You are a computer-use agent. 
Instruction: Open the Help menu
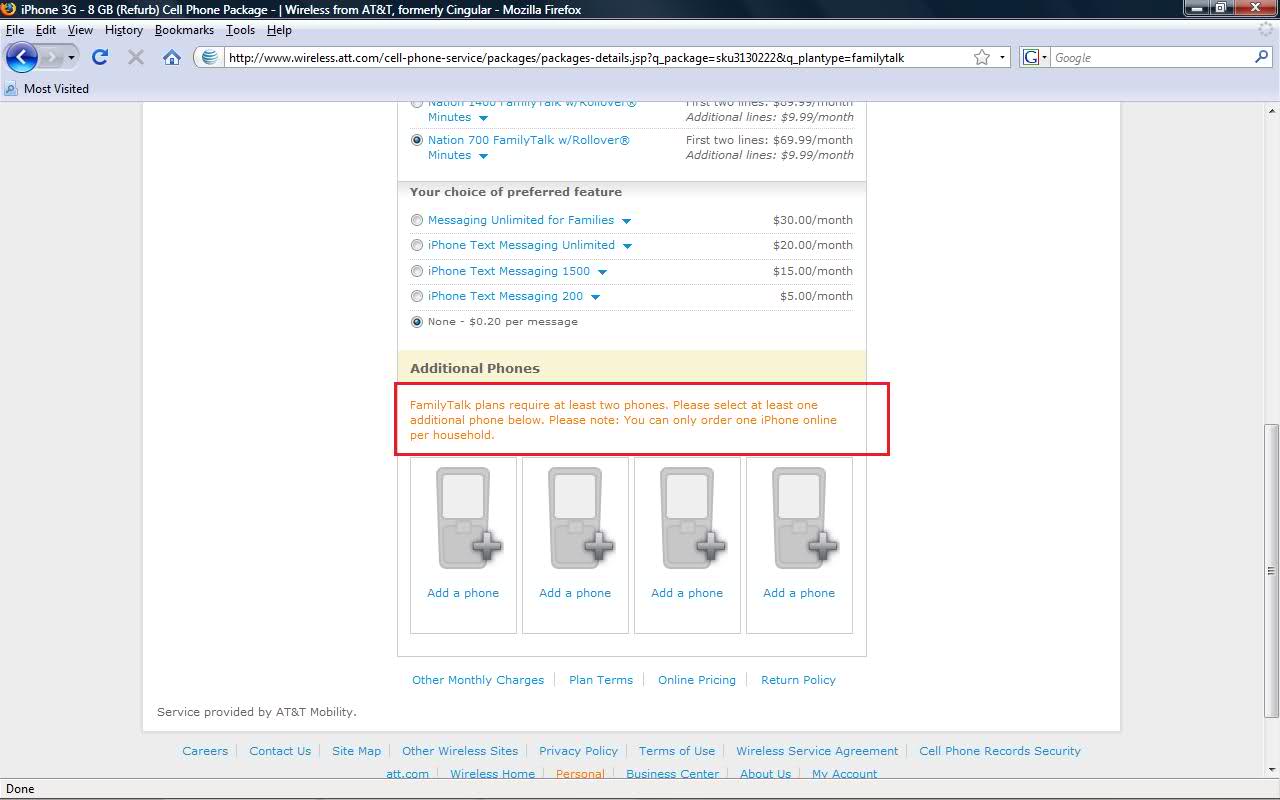[279, 30]
